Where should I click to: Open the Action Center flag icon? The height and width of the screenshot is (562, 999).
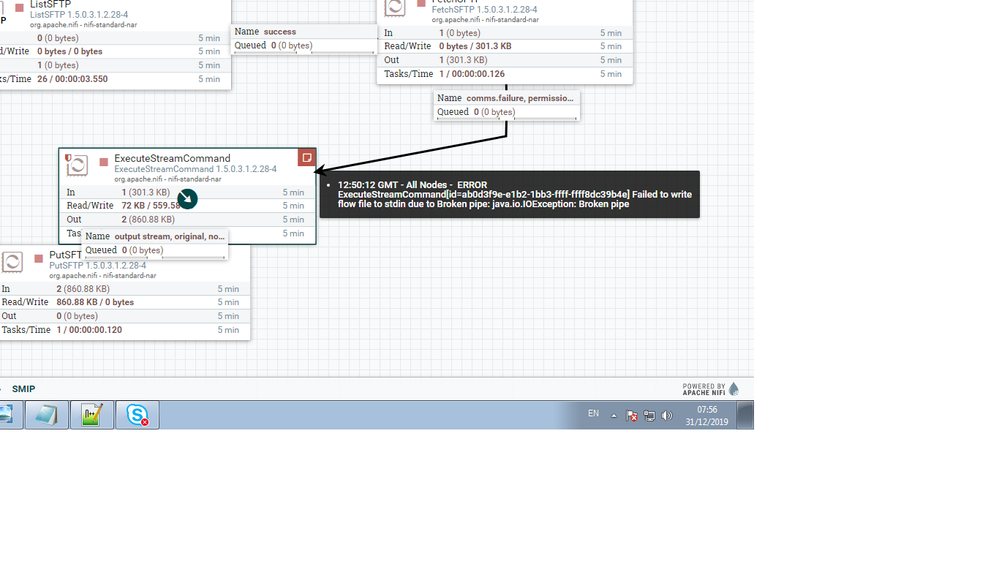point(631,415)
